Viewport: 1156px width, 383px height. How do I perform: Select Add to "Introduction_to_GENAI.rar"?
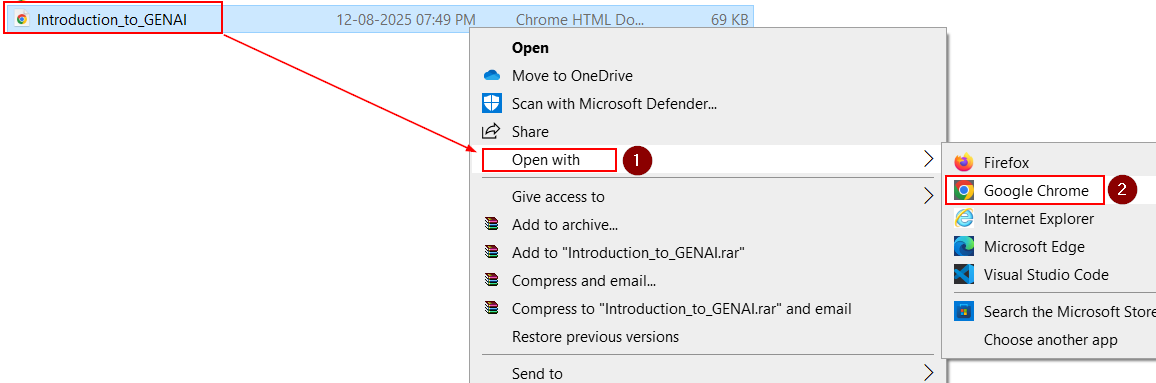click(628, 253)
